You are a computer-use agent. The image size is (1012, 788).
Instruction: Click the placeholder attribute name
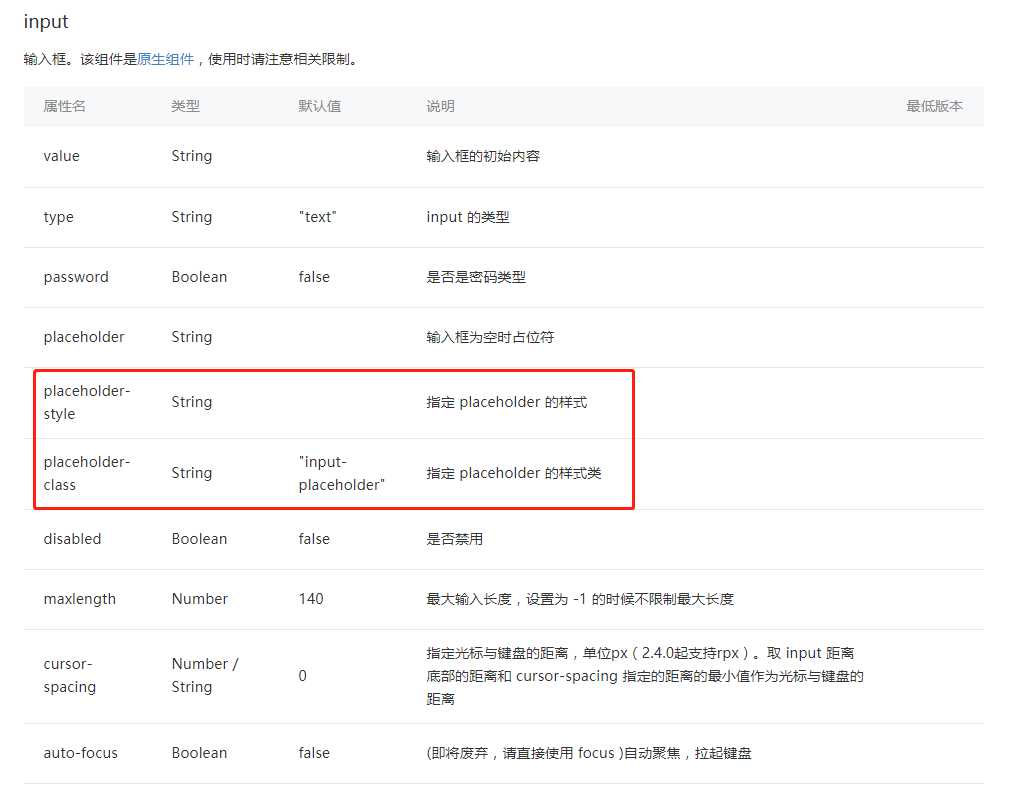point(83,337)
